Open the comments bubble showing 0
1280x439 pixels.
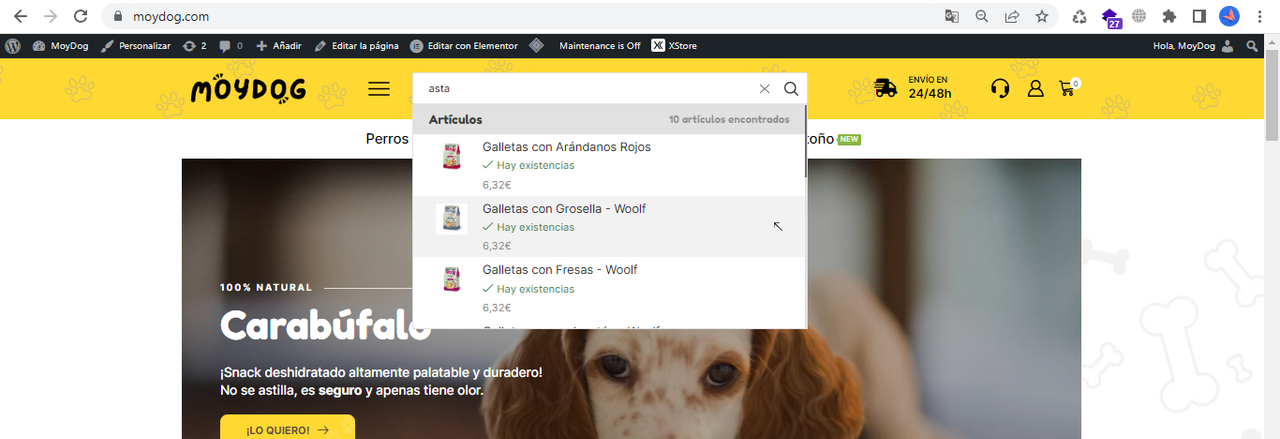(x=230, y=46)
